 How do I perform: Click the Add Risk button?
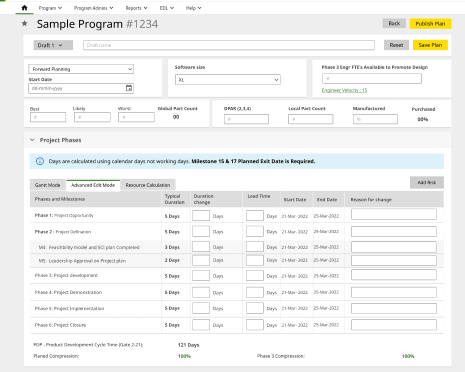pos(427,182)
